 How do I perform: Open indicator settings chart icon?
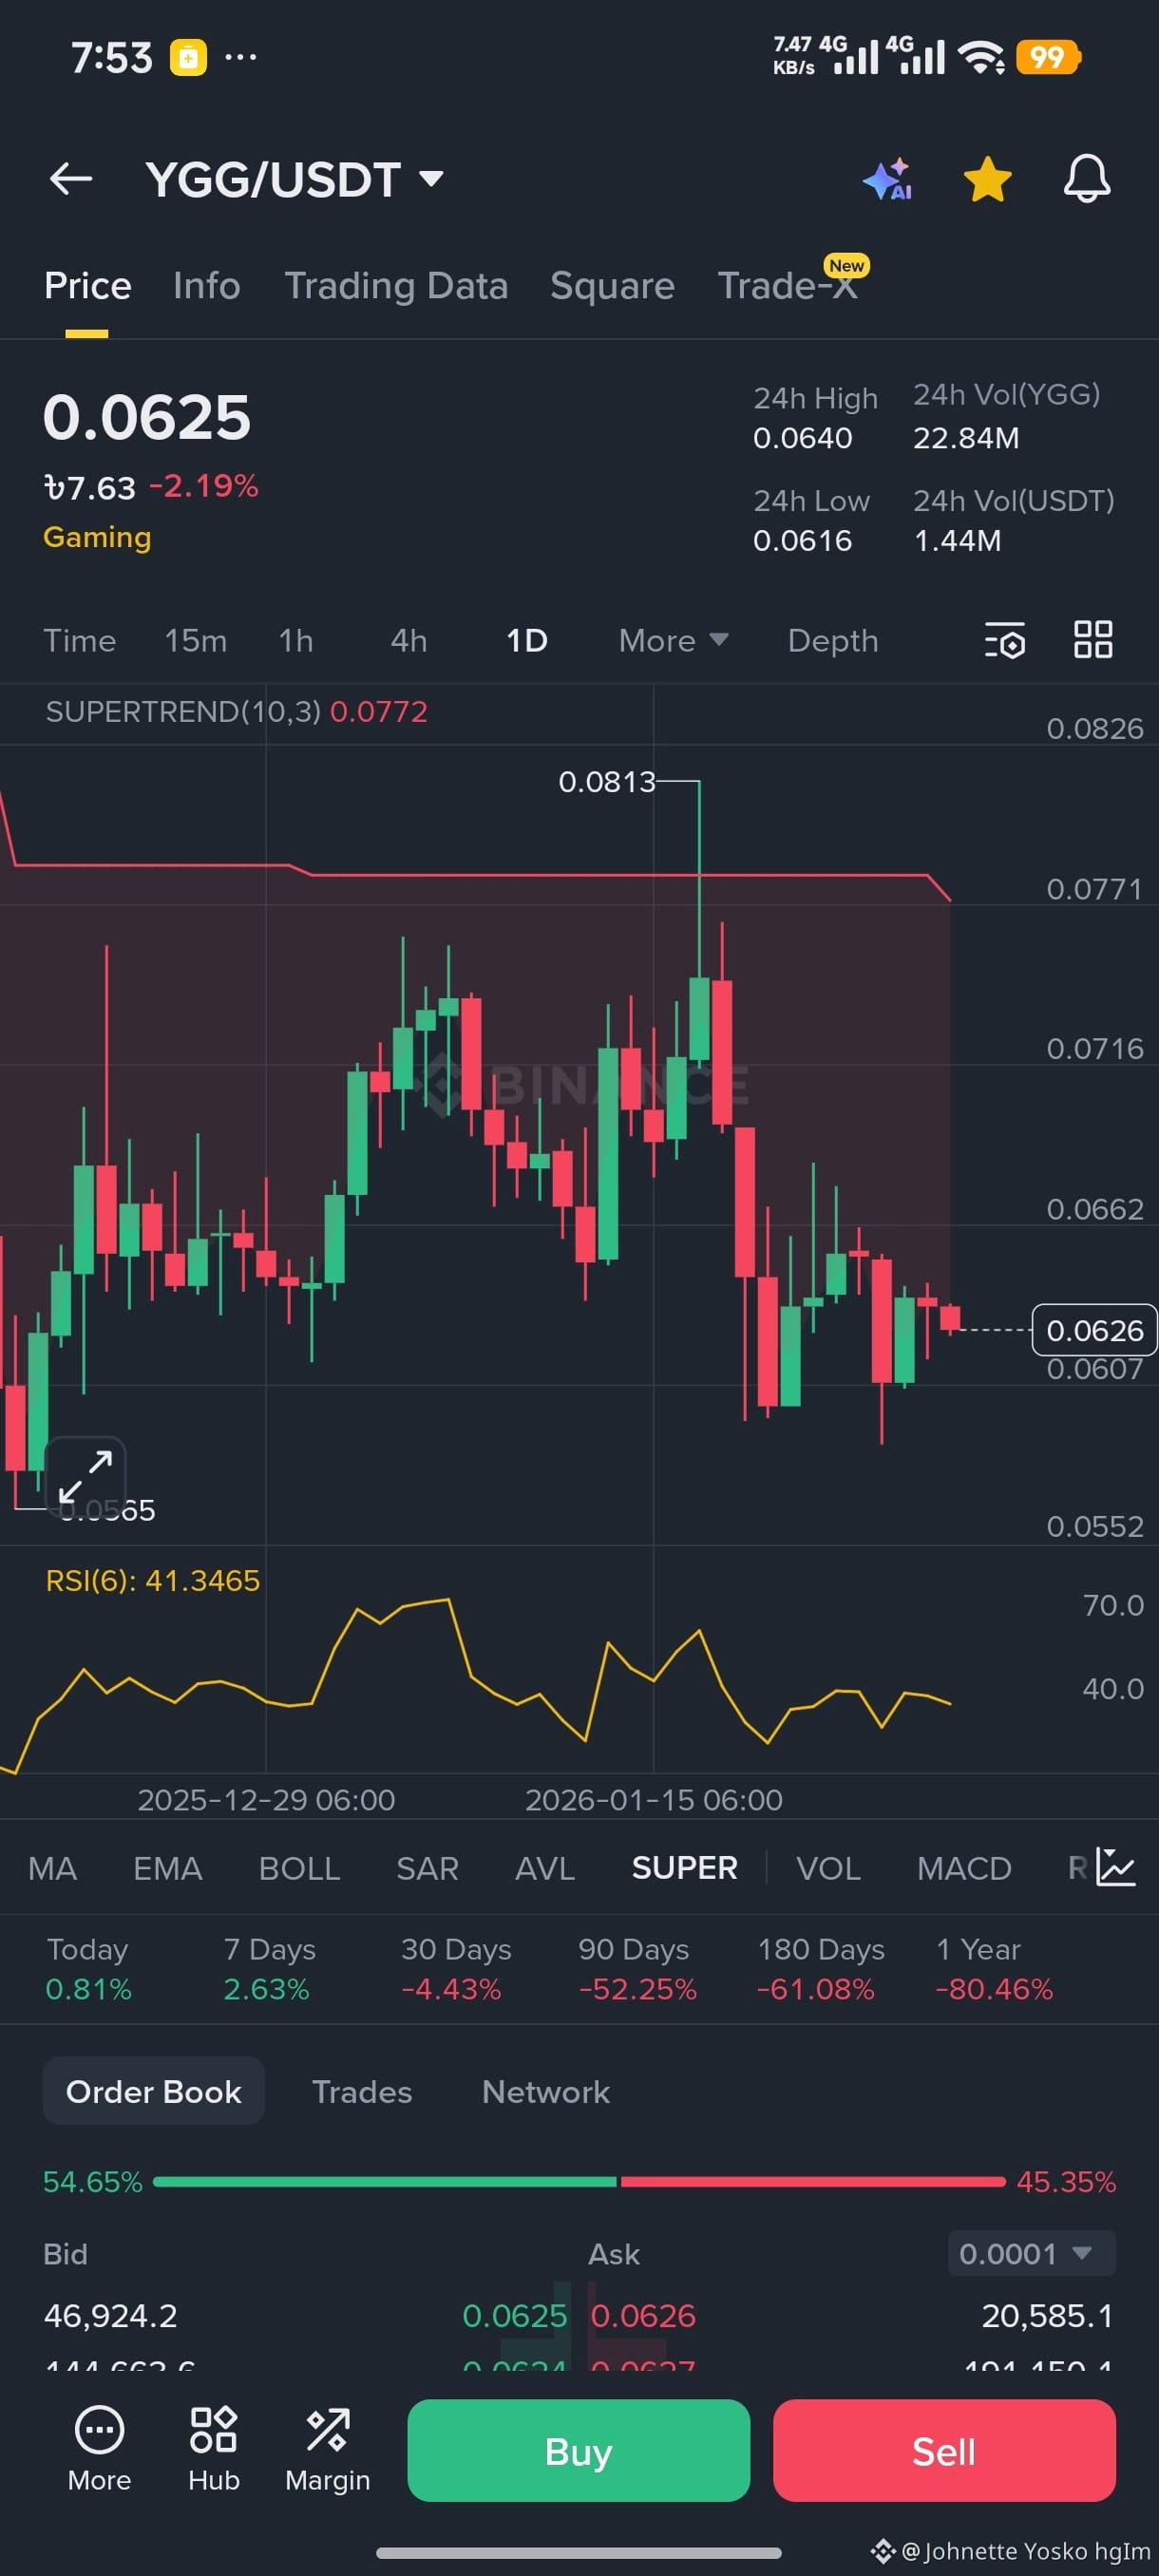point(1115,1867)
